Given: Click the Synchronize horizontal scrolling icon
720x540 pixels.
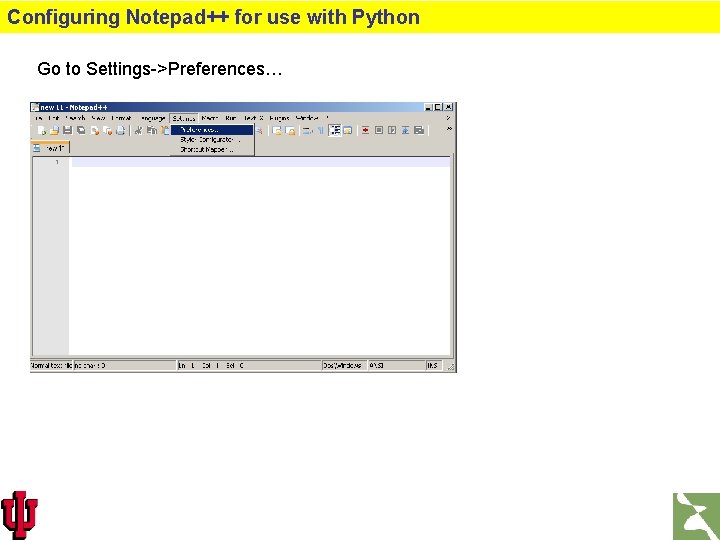Looking at the screenshot, I should (x=291, y=130).
